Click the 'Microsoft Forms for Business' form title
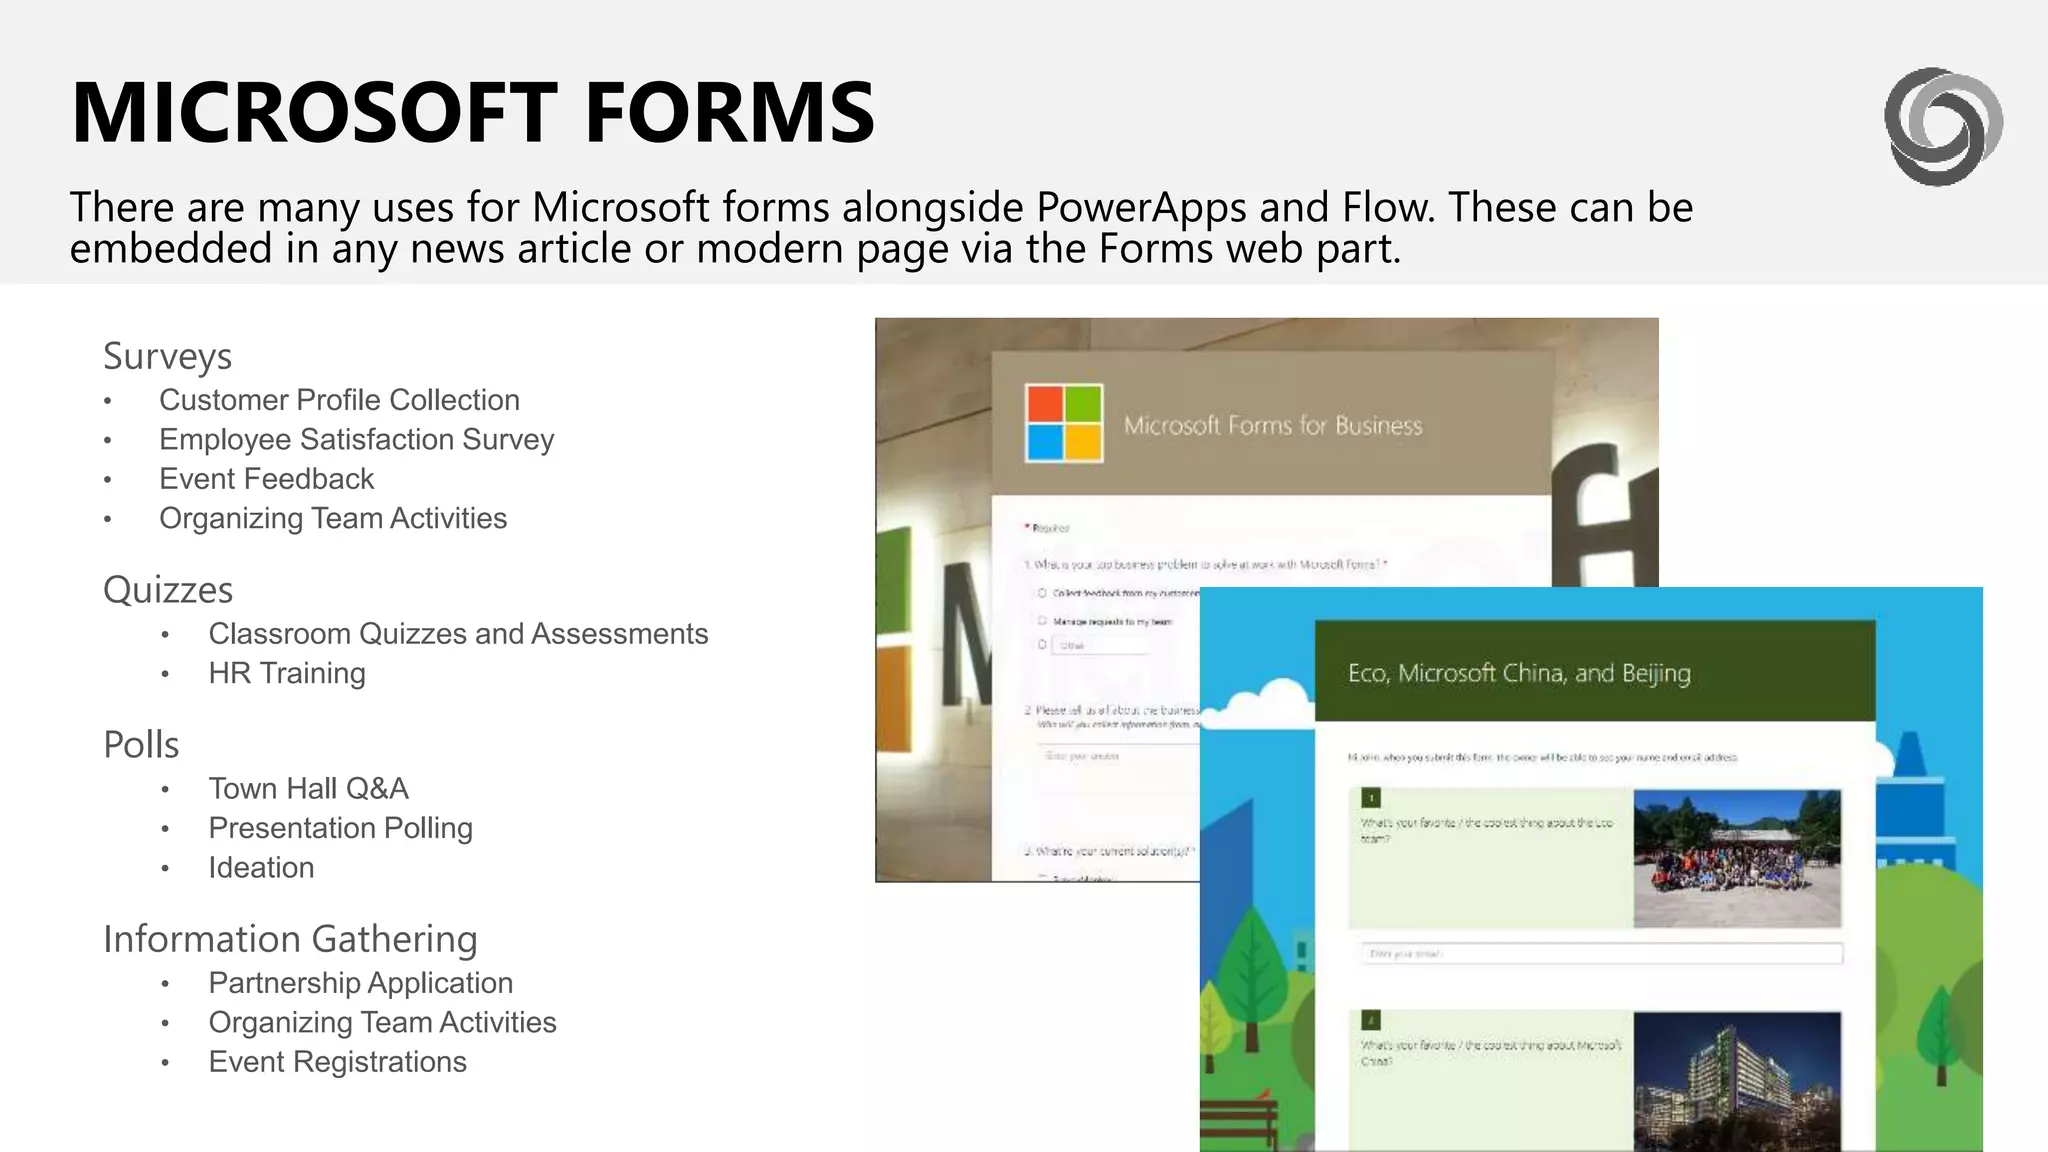Screen dimensions: 2048x1152 pyautogui.click(x=1273, y=426)
